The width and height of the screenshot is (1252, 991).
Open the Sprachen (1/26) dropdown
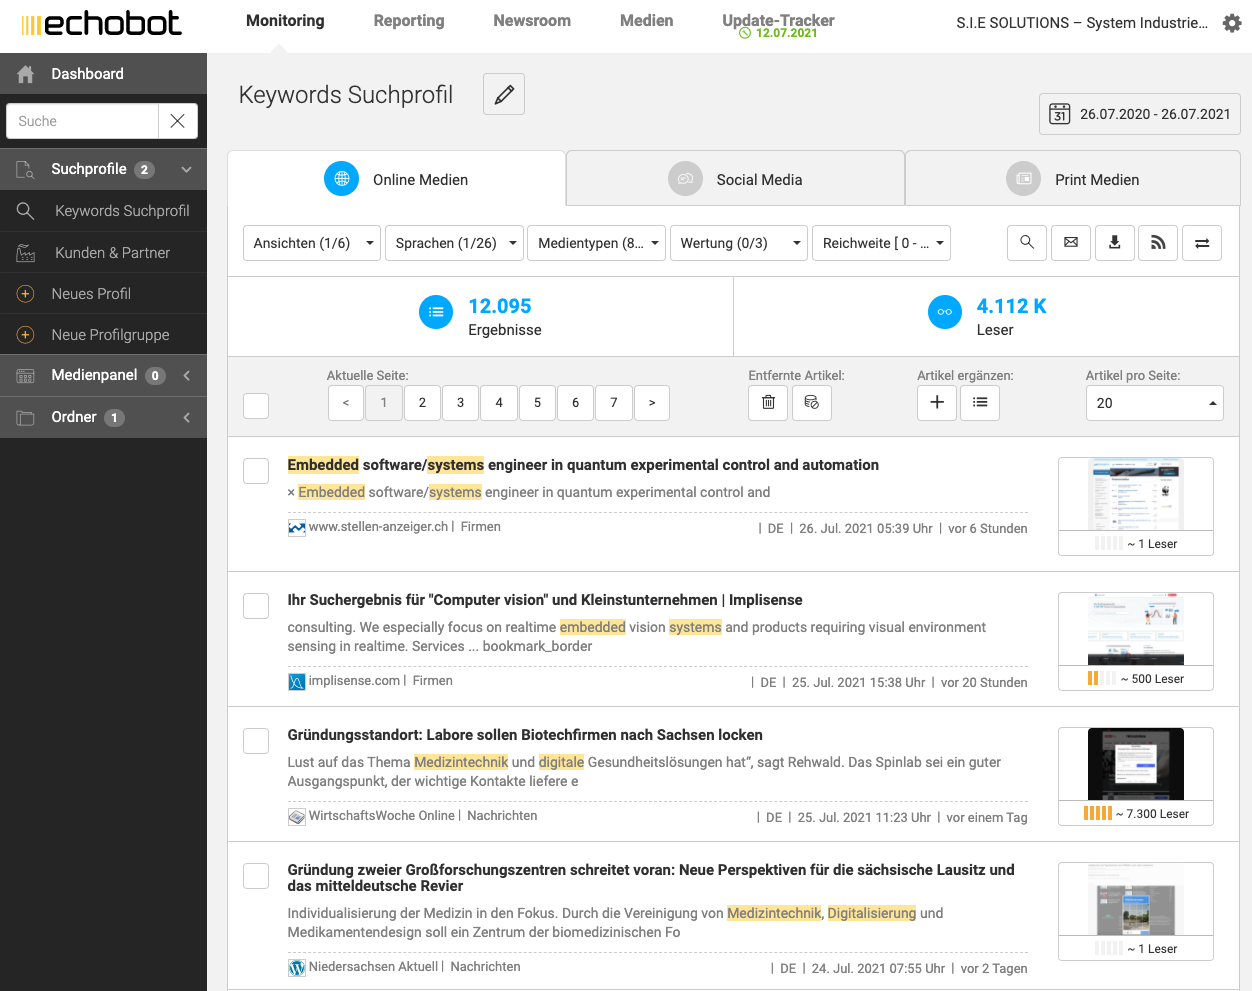click(x=455, y=243)
